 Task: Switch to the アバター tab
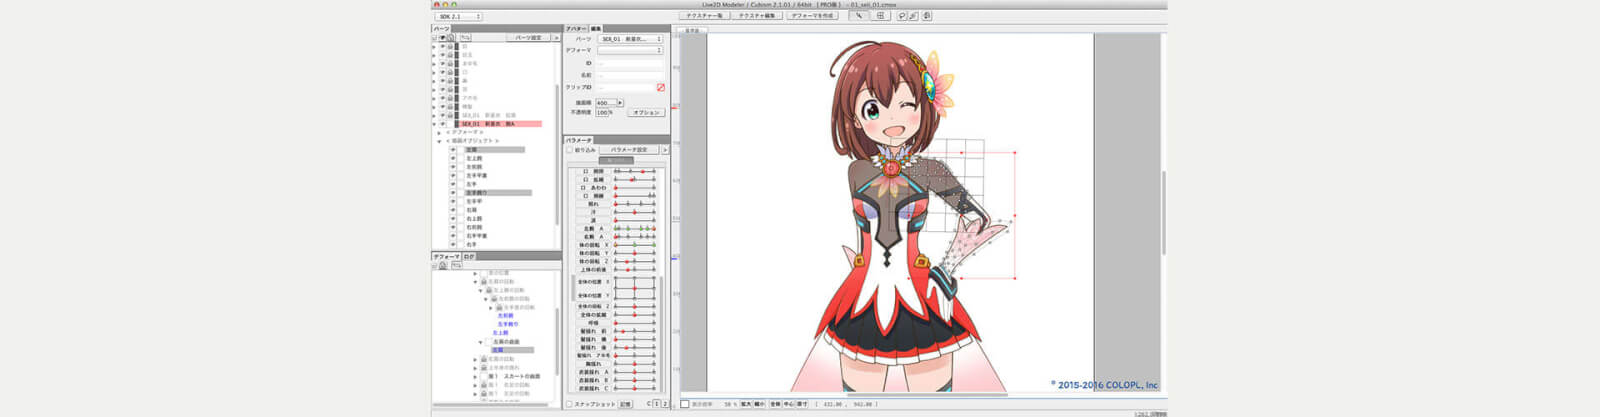(x=576, y=28)
